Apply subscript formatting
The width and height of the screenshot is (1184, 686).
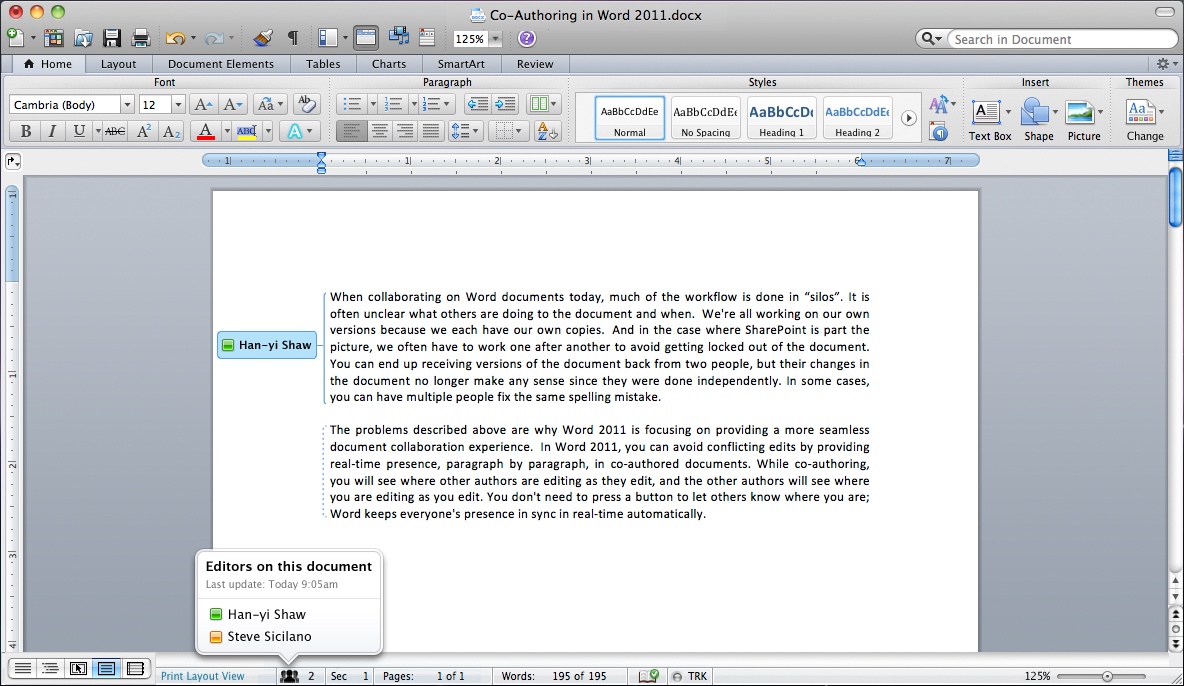click(x=171, y=131)
